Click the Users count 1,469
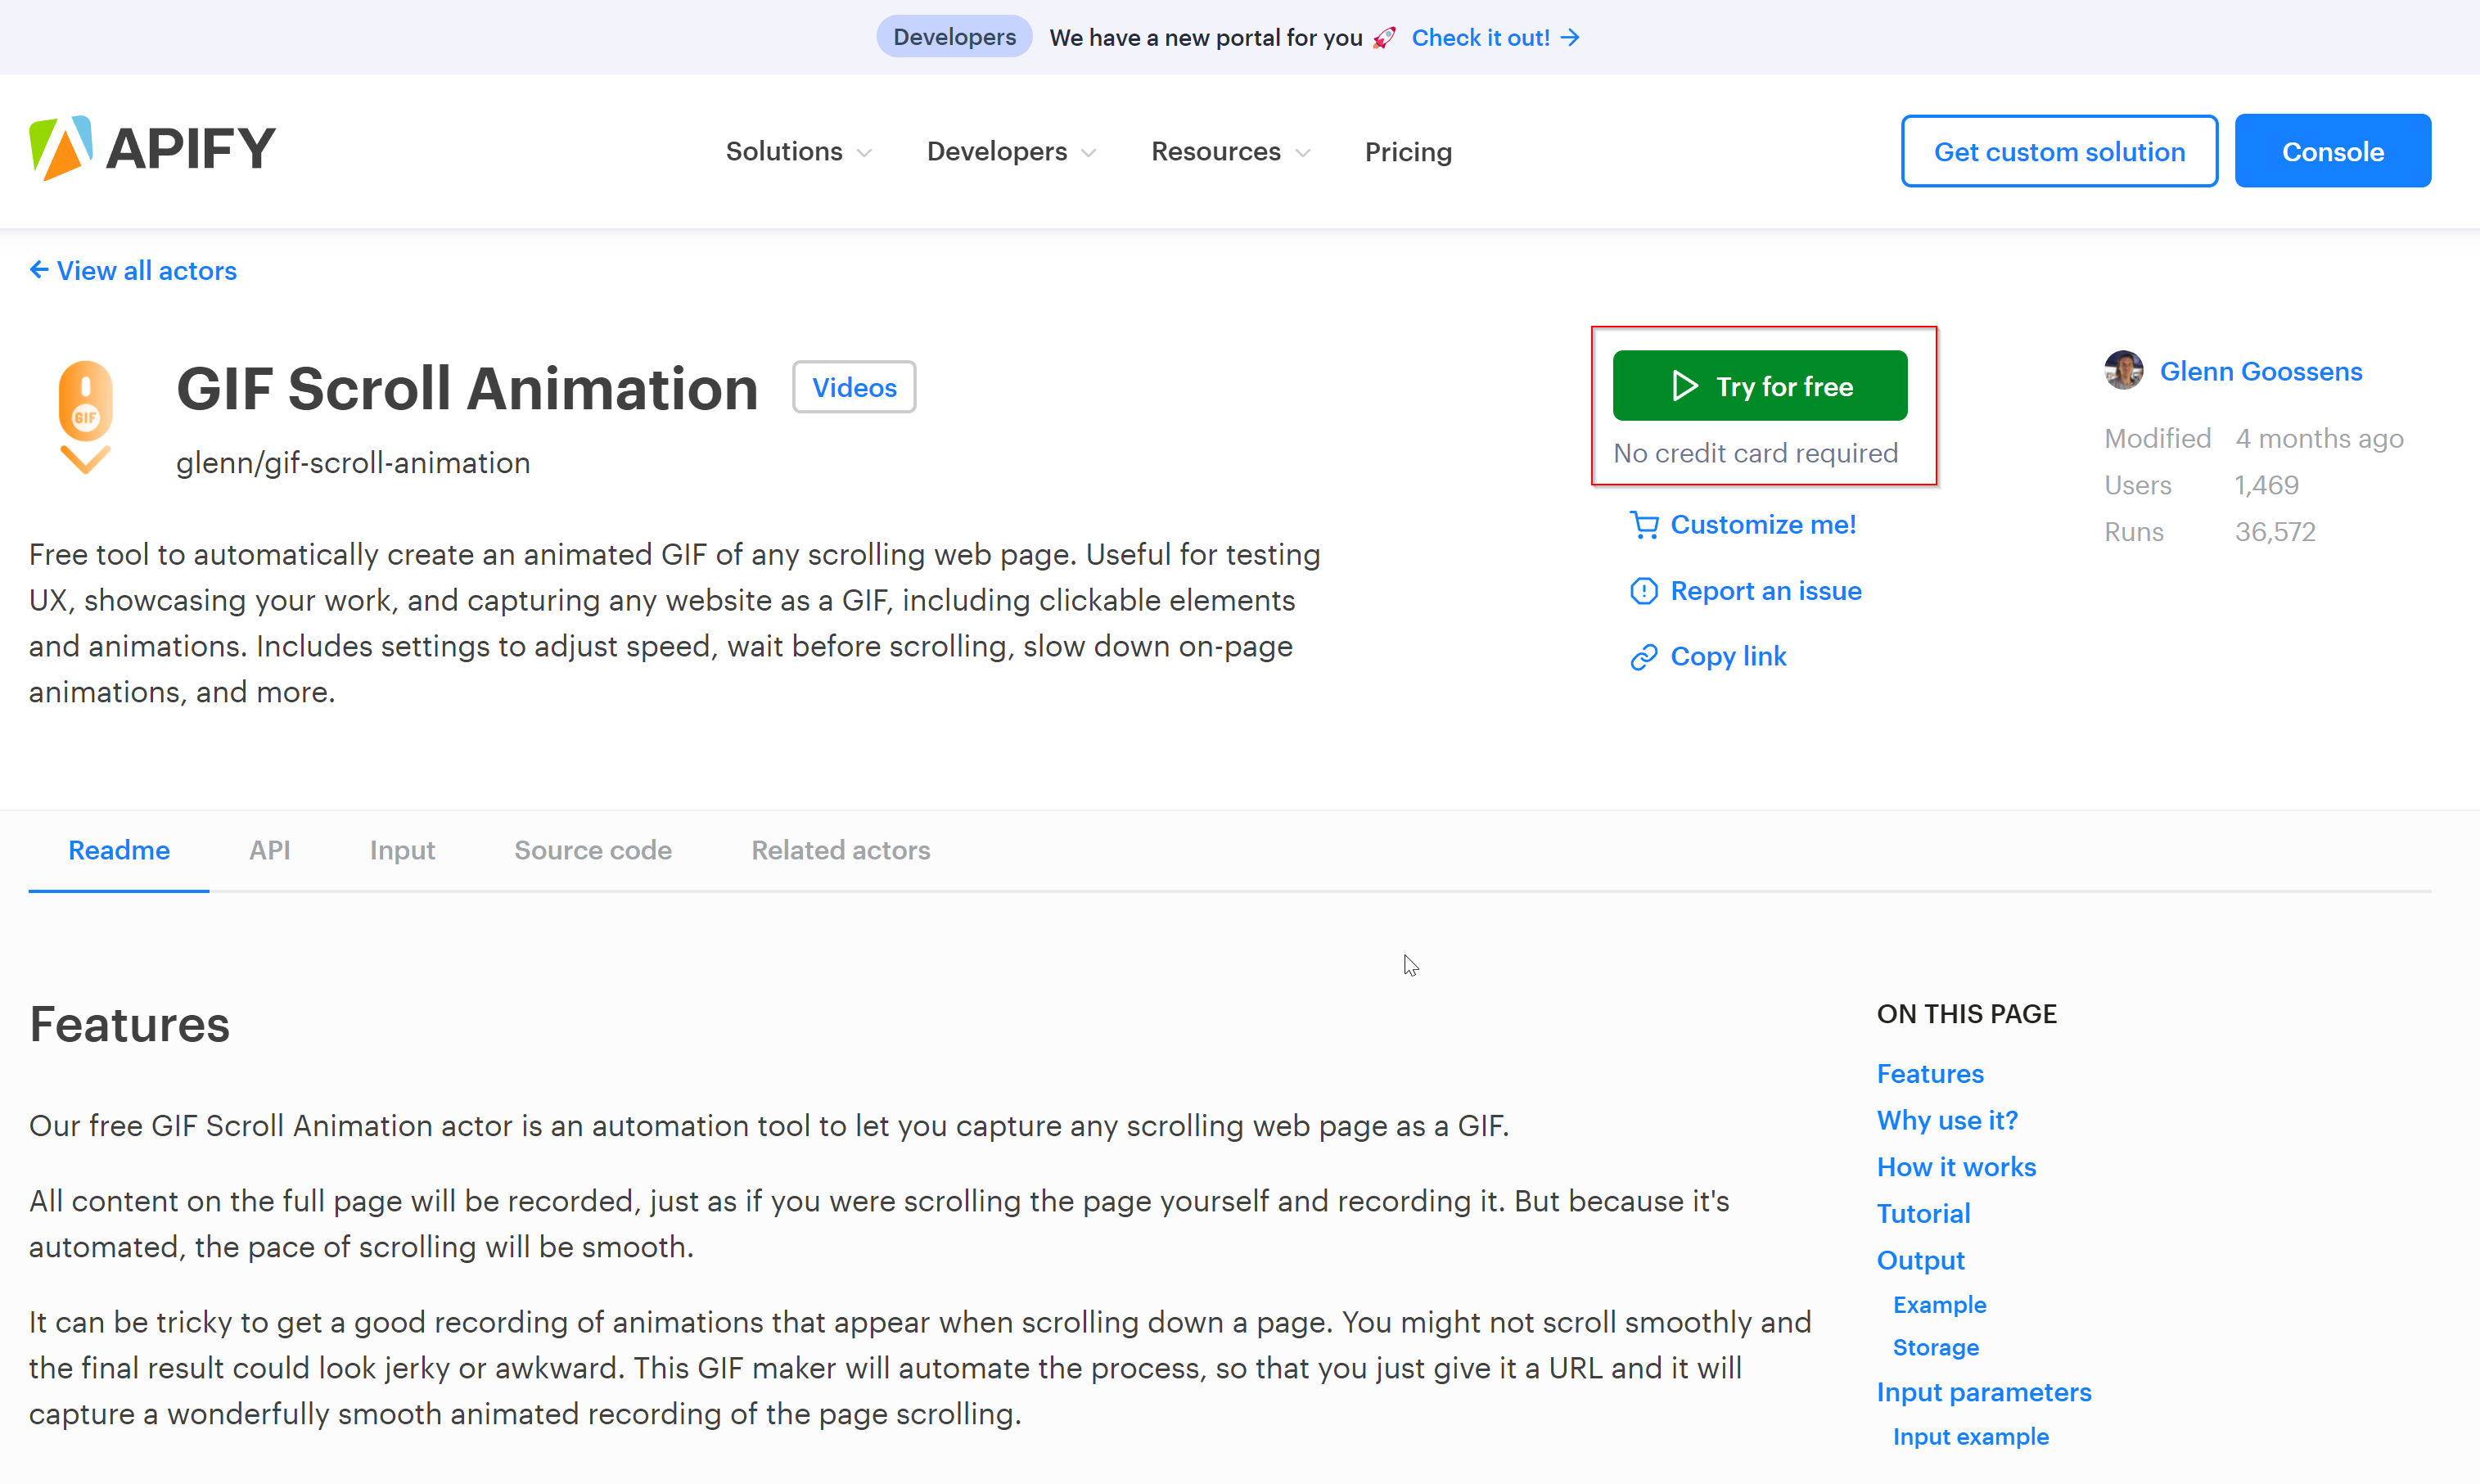Viewport: 2480px width, 1484px height. click(2266, 485)
